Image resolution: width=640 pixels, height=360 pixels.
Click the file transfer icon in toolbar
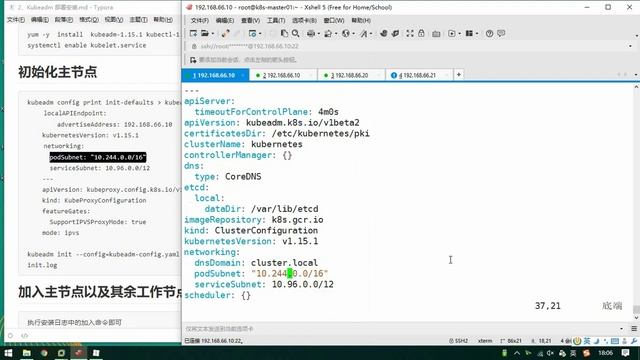coord(328,33)
